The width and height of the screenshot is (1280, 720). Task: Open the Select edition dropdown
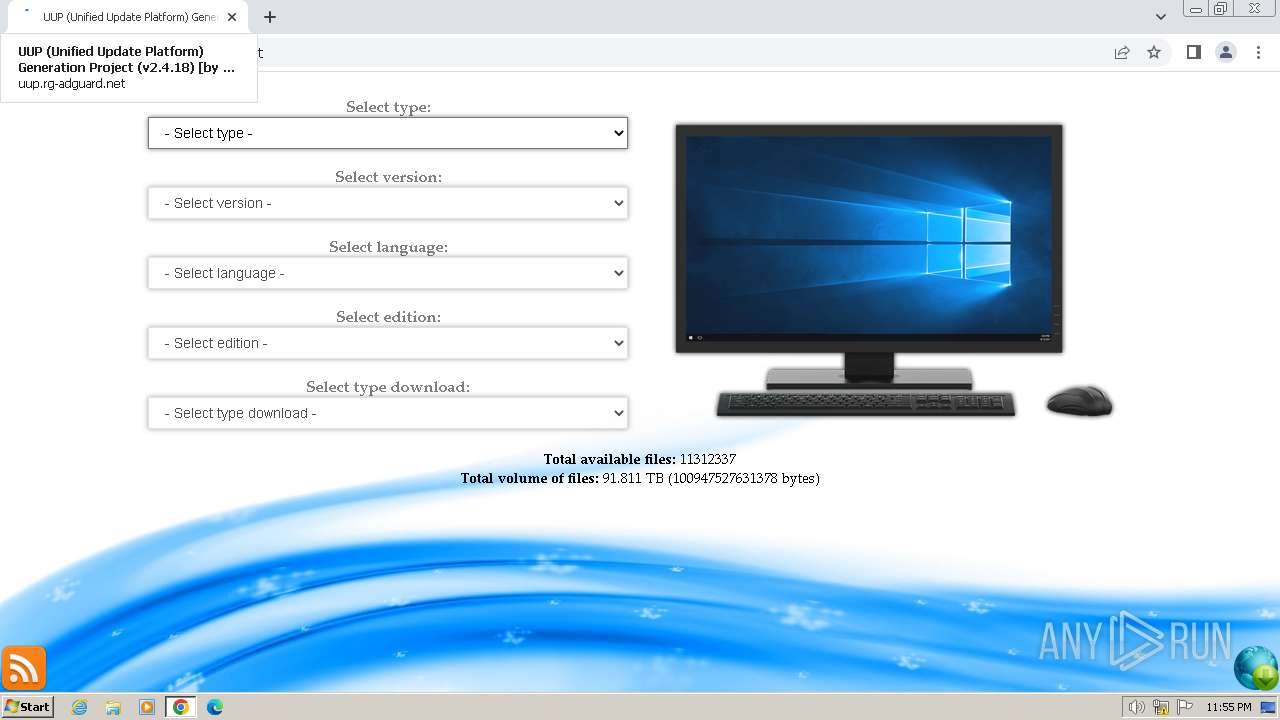[388, 343]
